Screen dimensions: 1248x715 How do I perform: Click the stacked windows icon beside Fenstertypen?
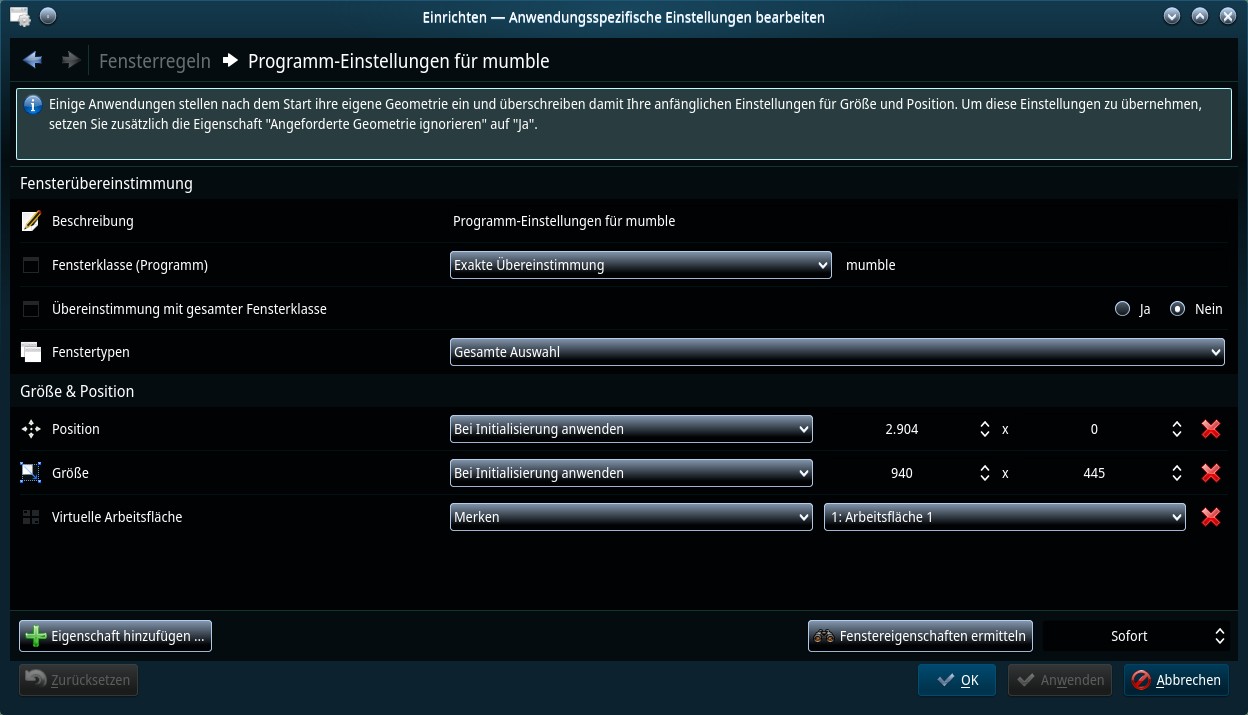pos(31,352)
